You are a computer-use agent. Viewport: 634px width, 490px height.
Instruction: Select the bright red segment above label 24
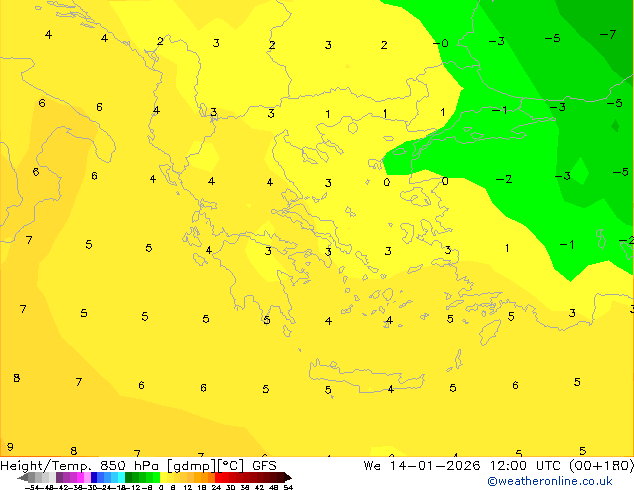click(218, 477)
